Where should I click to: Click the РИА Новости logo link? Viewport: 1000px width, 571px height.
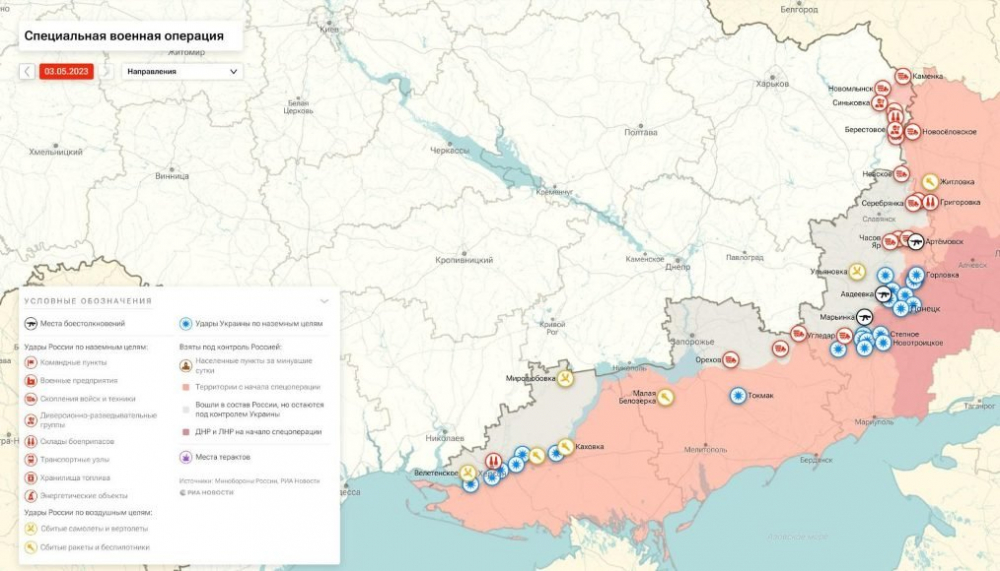click(209, 493)
